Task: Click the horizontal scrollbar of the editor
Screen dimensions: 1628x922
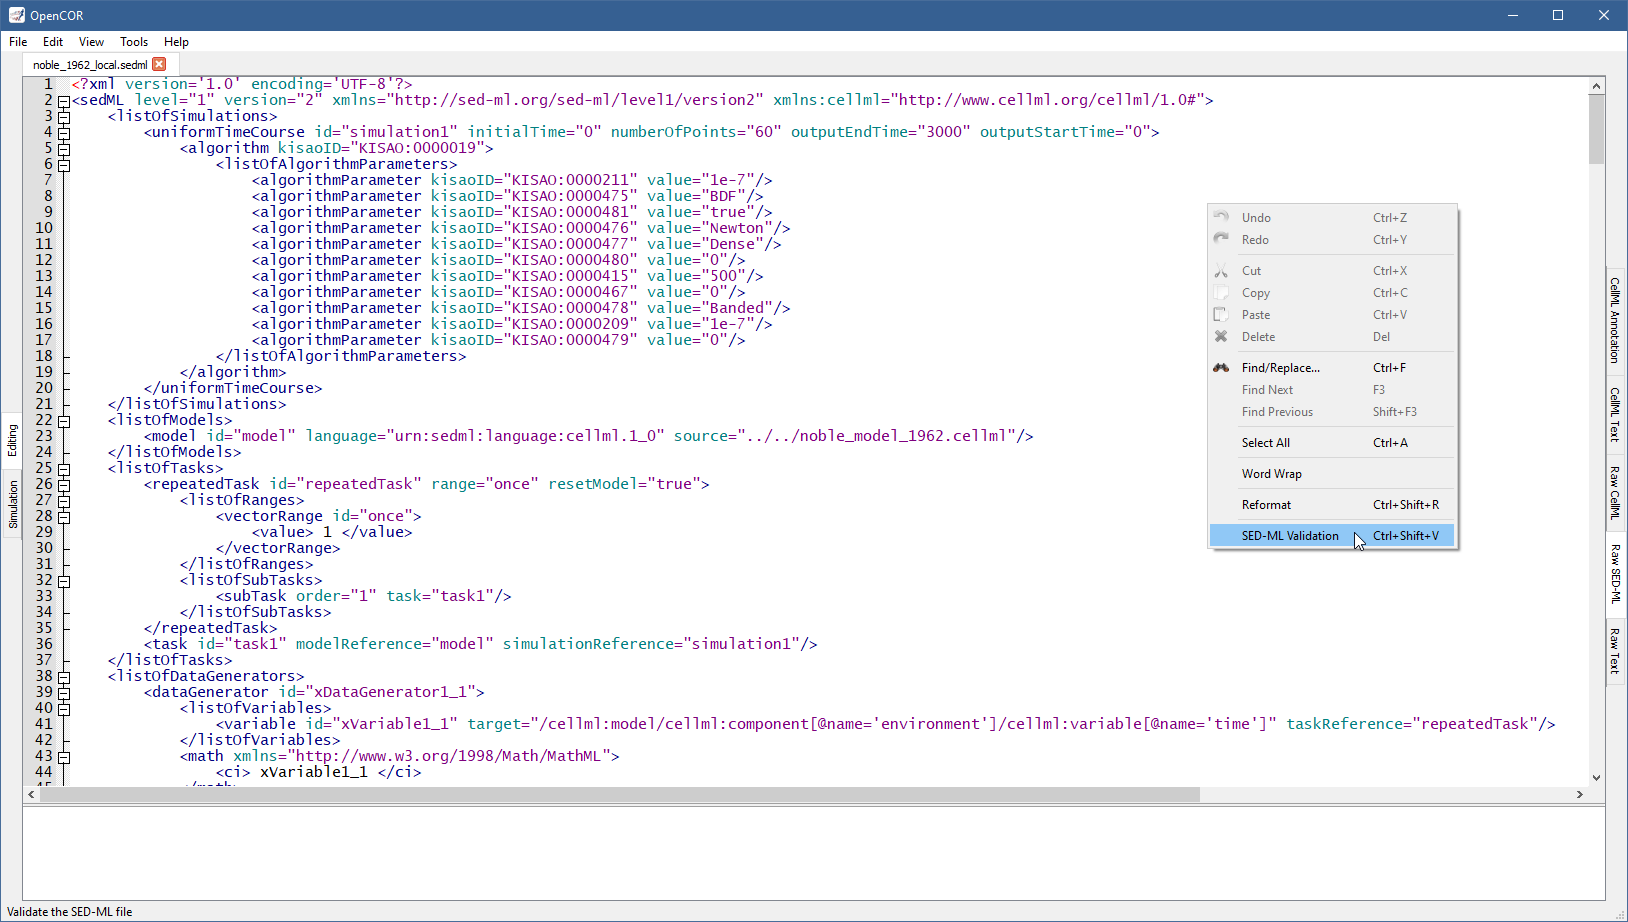Action: 620,795
